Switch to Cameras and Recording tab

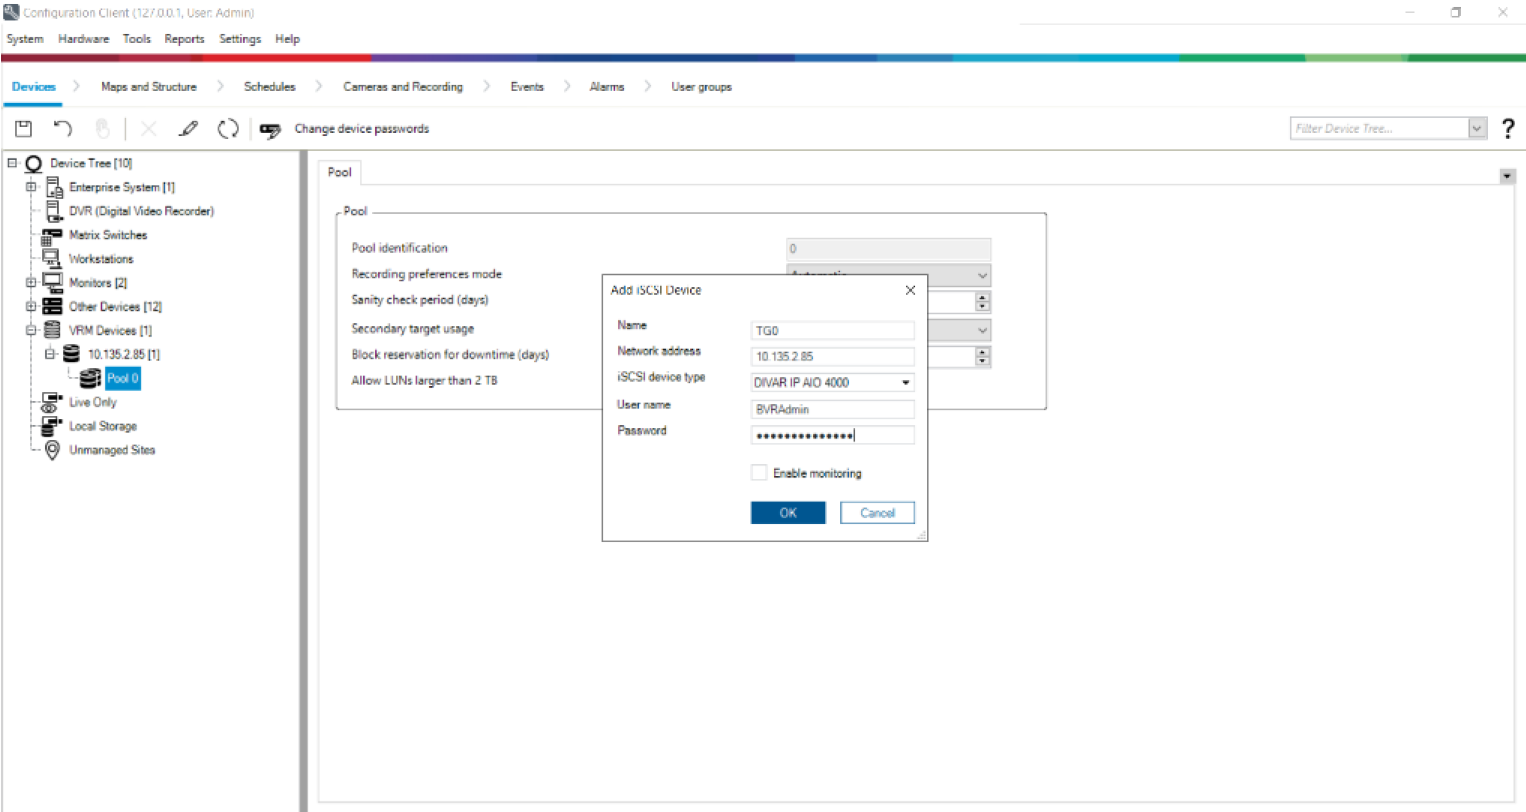tap(402, 87)
